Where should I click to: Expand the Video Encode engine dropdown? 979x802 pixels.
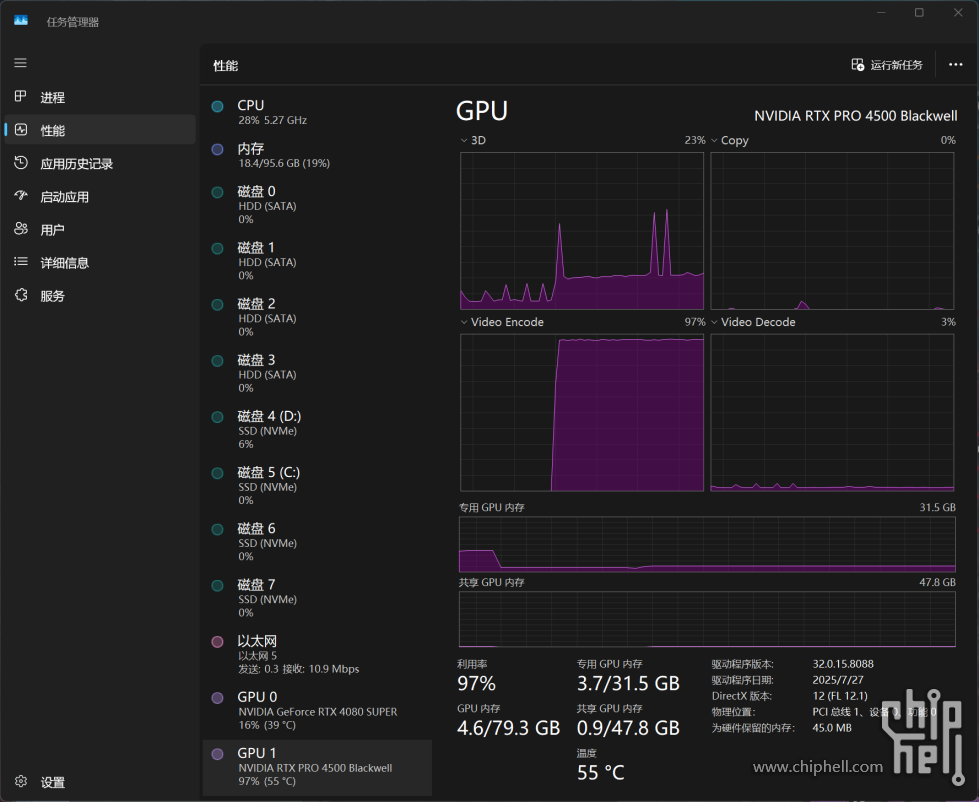click(x=464, y=322)
